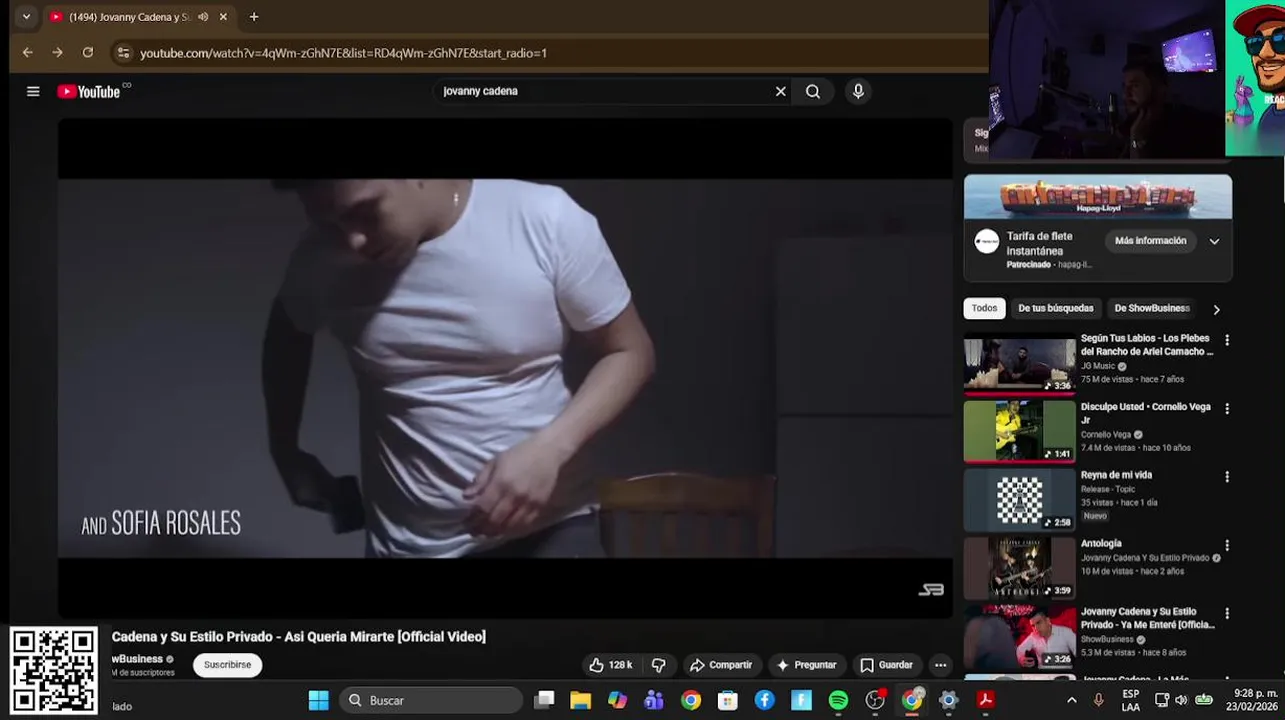Open the ESP LAA language switcher

click(x=1130, y=700)
